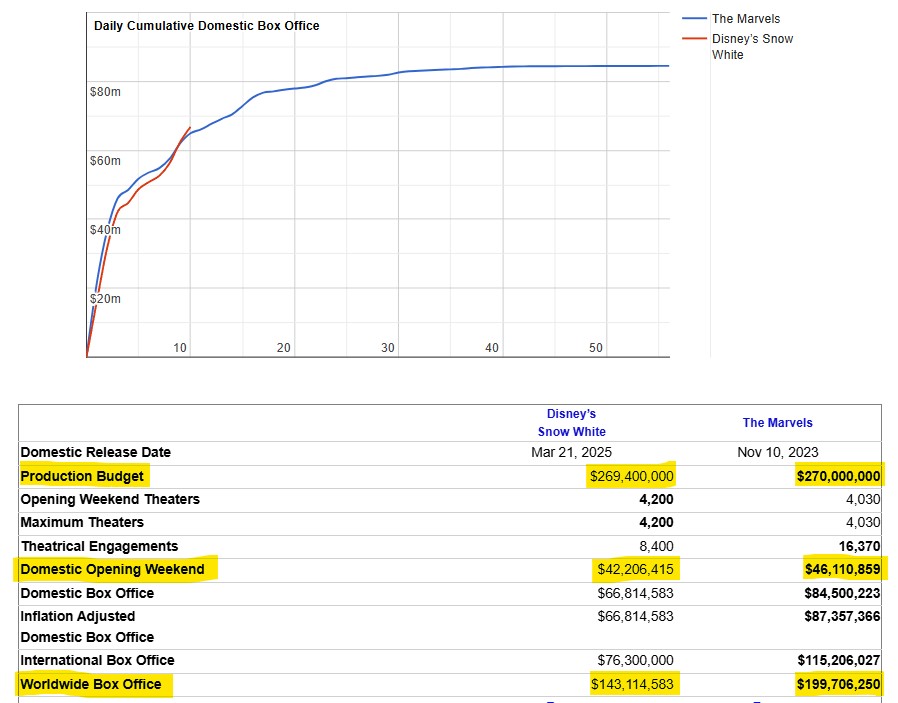898x703 pixels.
Task: Click the chart title Daily Cumulative Domestic Box Office
Action: coord(206,25)
